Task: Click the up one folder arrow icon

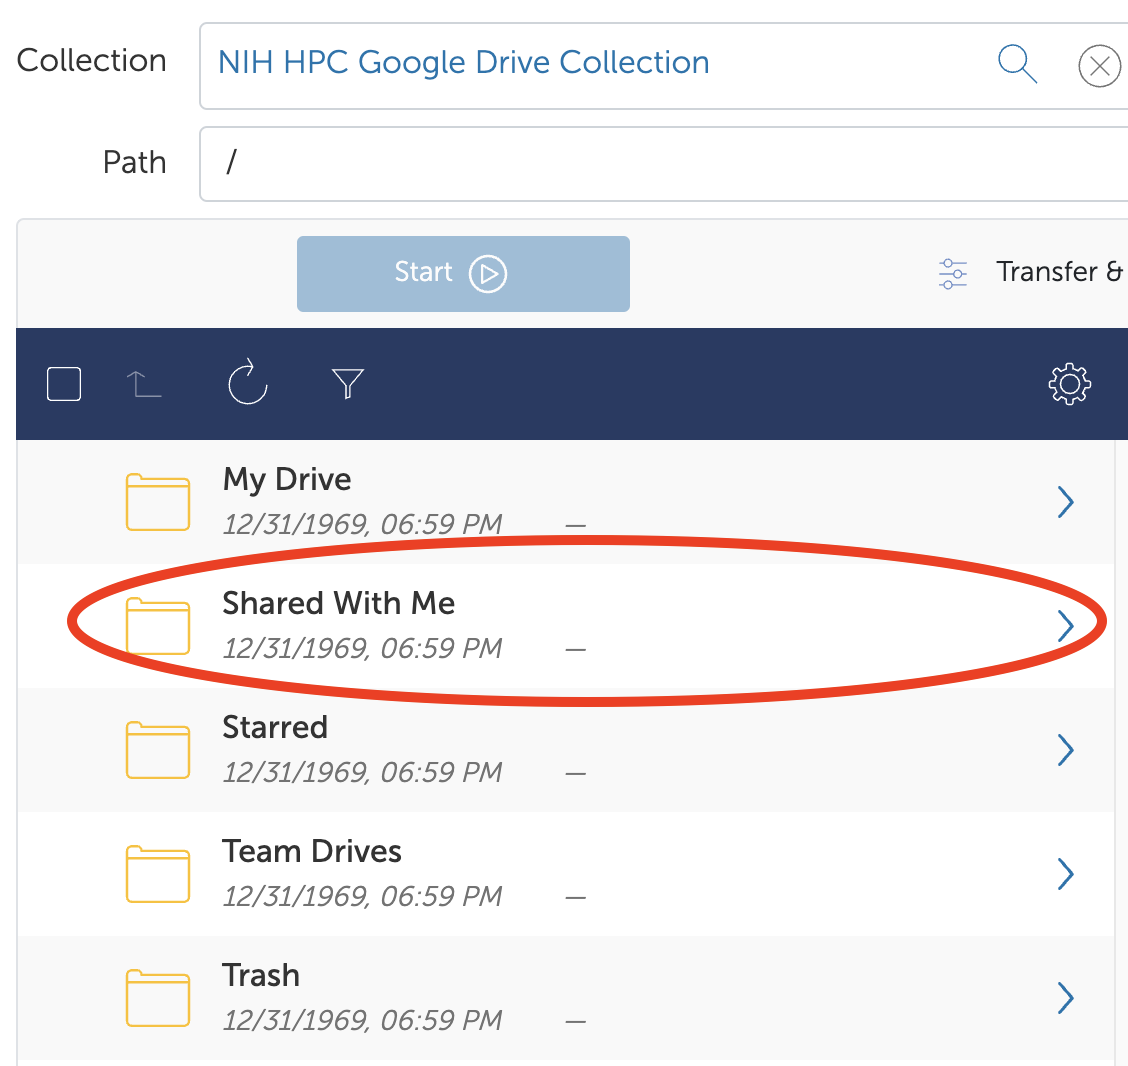Action: pos(144,384)
